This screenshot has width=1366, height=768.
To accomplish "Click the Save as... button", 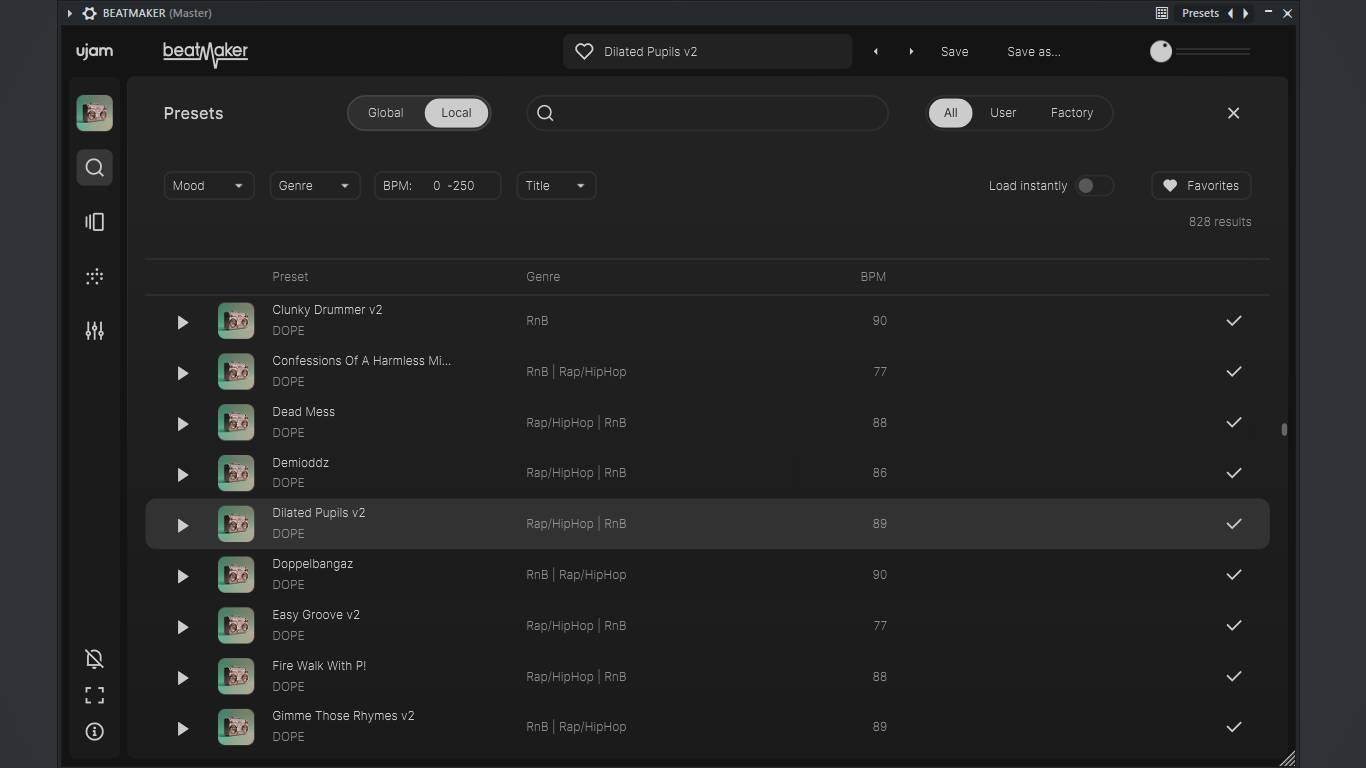I will pyautogui.click(x=1033, y=52).
